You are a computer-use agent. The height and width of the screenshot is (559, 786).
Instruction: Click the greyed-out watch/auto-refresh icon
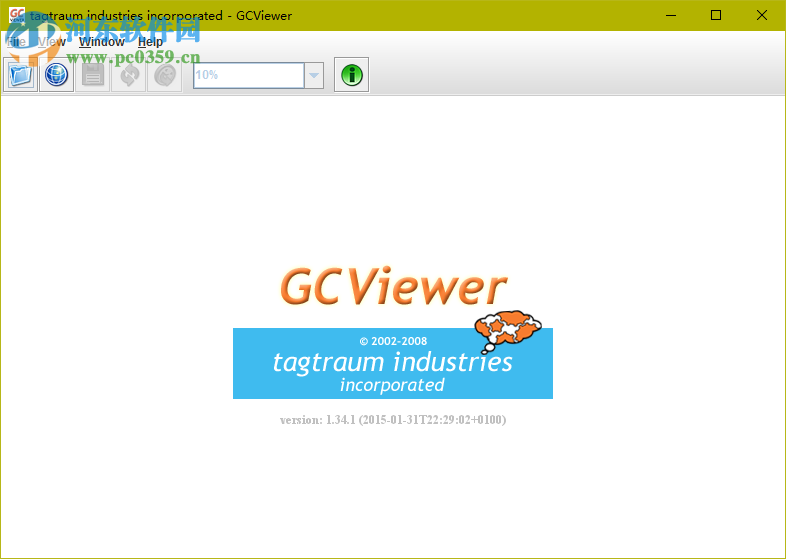[165, 75]
